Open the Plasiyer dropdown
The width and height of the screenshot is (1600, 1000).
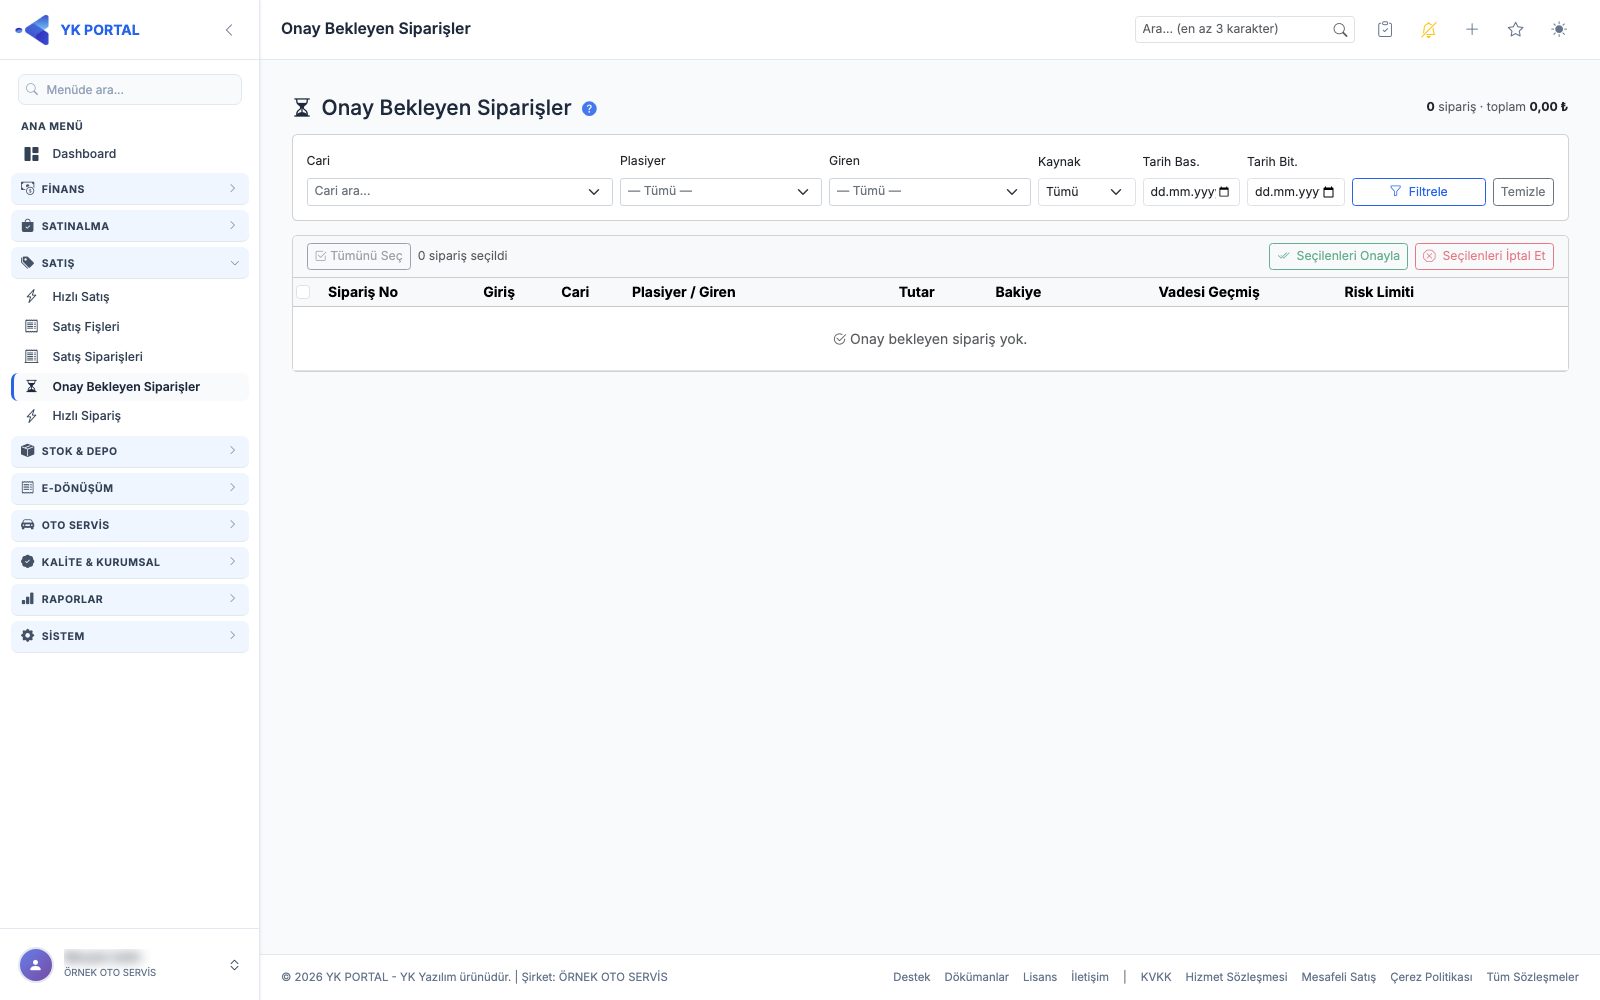pos(720,192)
